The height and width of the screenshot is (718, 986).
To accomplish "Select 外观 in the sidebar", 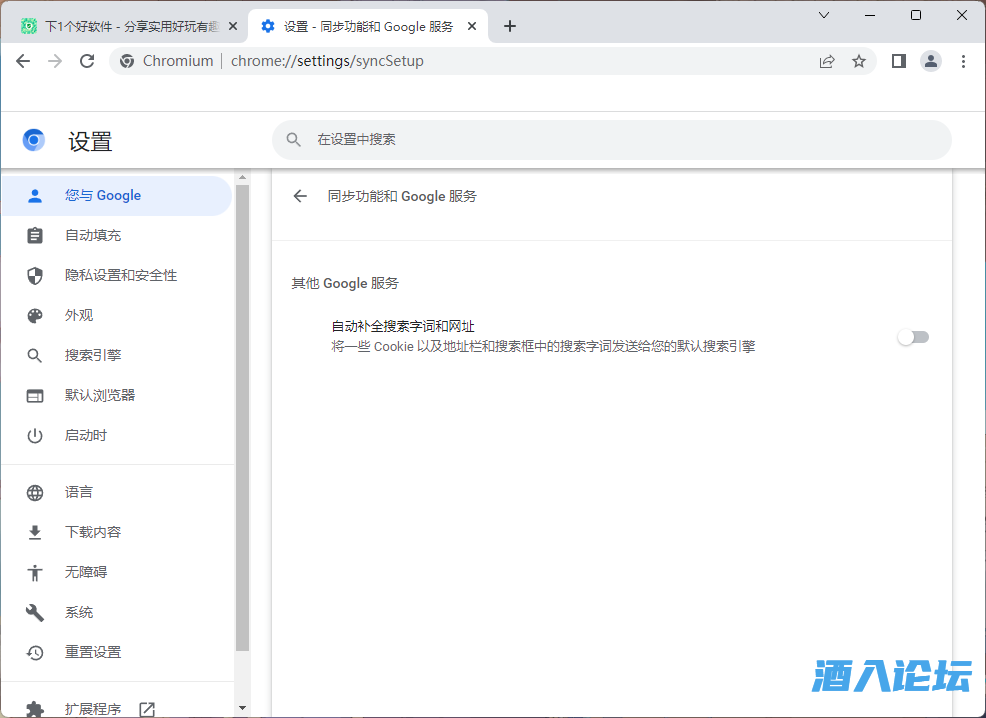I will click(x=79, y=315).
